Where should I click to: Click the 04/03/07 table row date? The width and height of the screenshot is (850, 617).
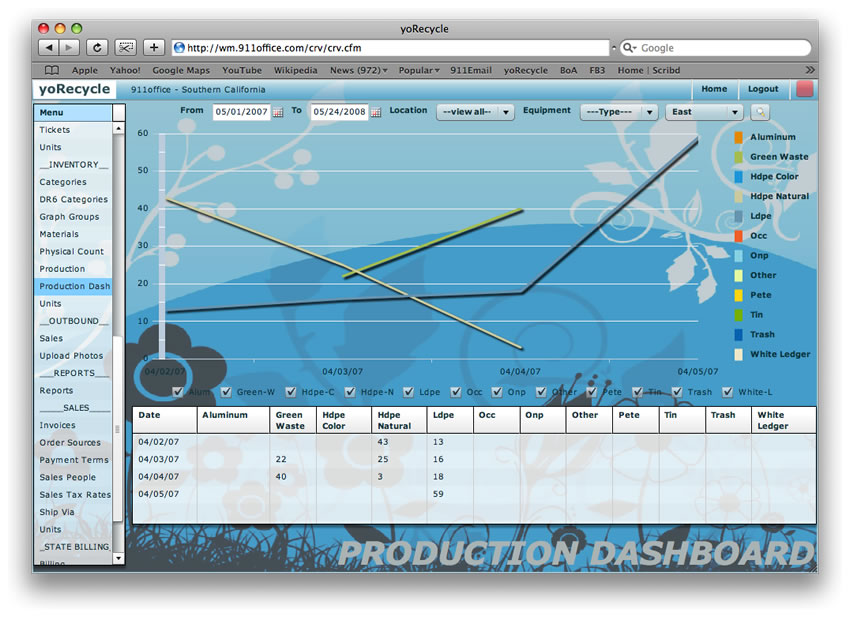pyautogui.click(x=158, y=459)
